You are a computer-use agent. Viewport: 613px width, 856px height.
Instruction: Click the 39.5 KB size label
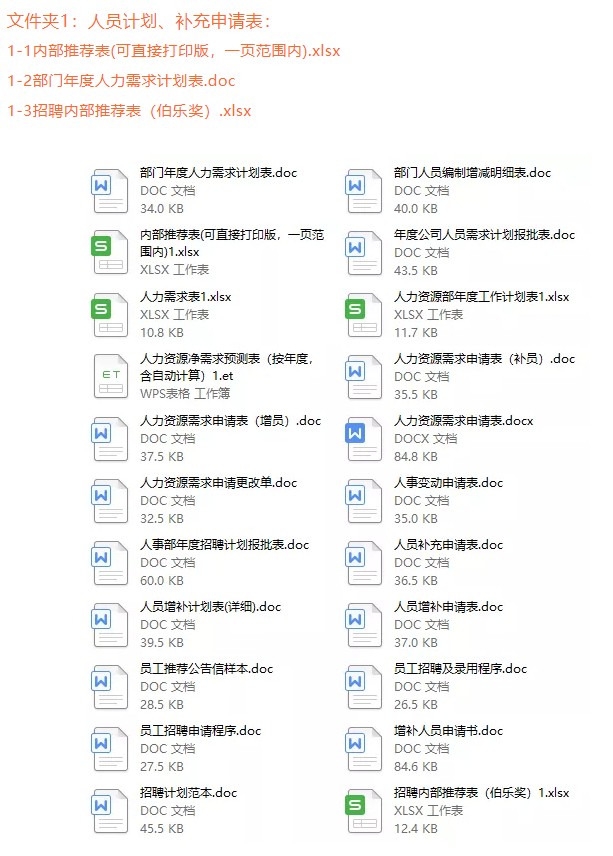[162, 643]
